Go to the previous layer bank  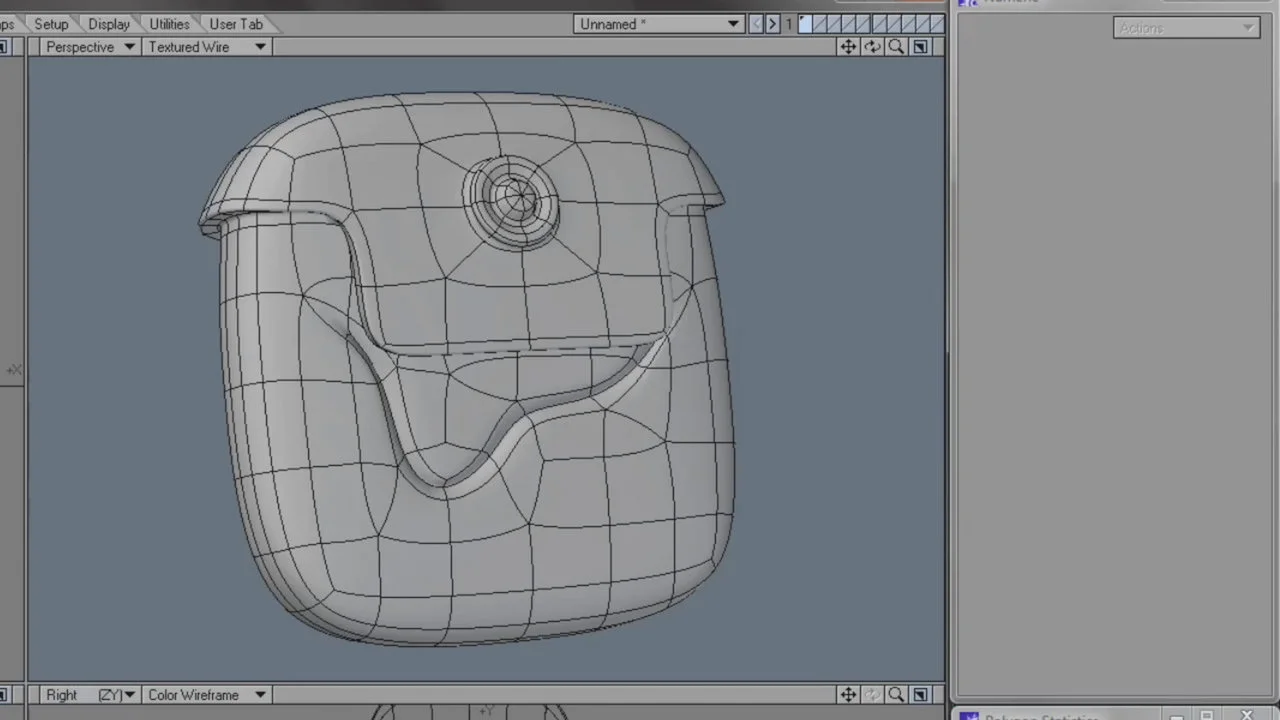pos(756,24)
